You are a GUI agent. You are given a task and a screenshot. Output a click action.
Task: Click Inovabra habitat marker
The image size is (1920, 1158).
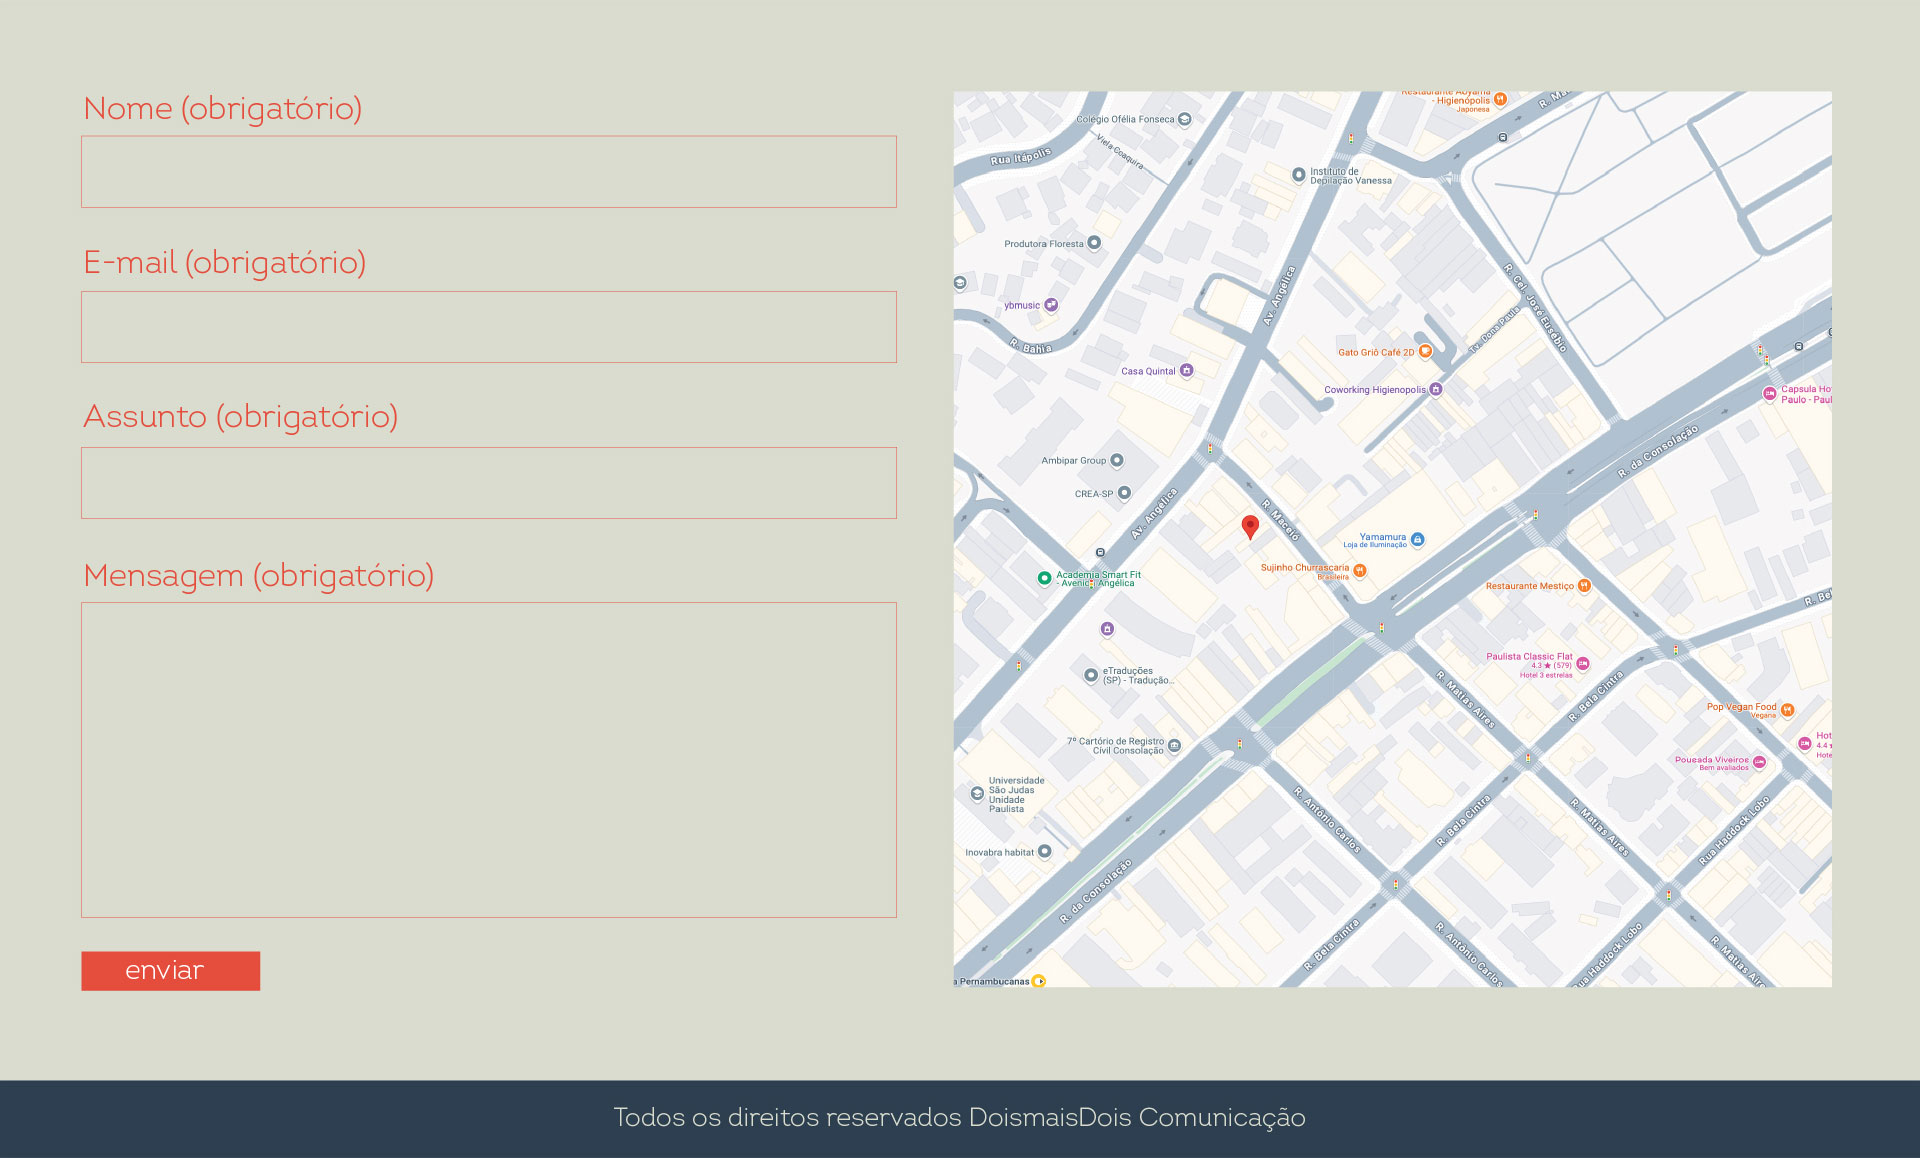point(1045,852)
